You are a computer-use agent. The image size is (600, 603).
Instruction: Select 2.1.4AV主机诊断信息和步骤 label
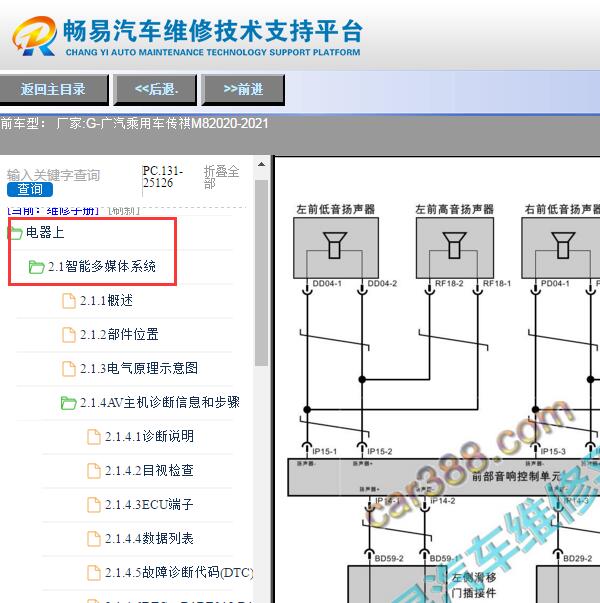coord(160,402)
